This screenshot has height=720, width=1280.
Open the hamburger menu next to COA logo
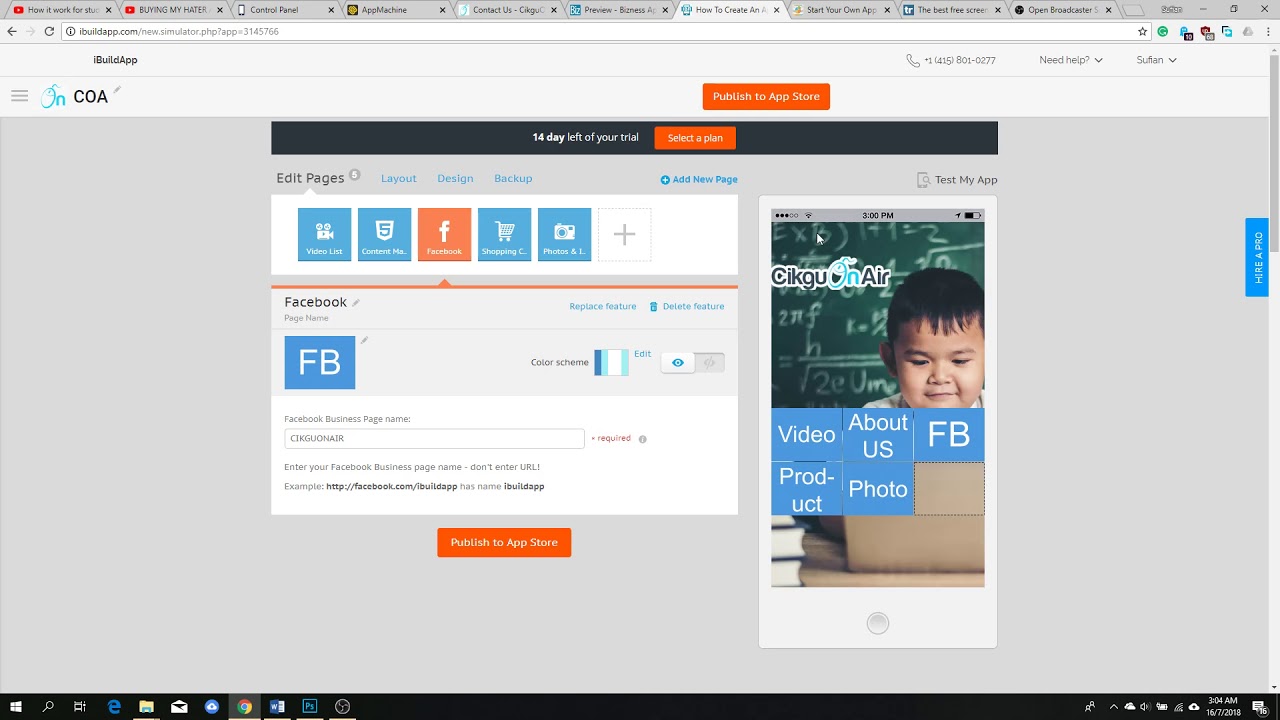click(19, 96)
